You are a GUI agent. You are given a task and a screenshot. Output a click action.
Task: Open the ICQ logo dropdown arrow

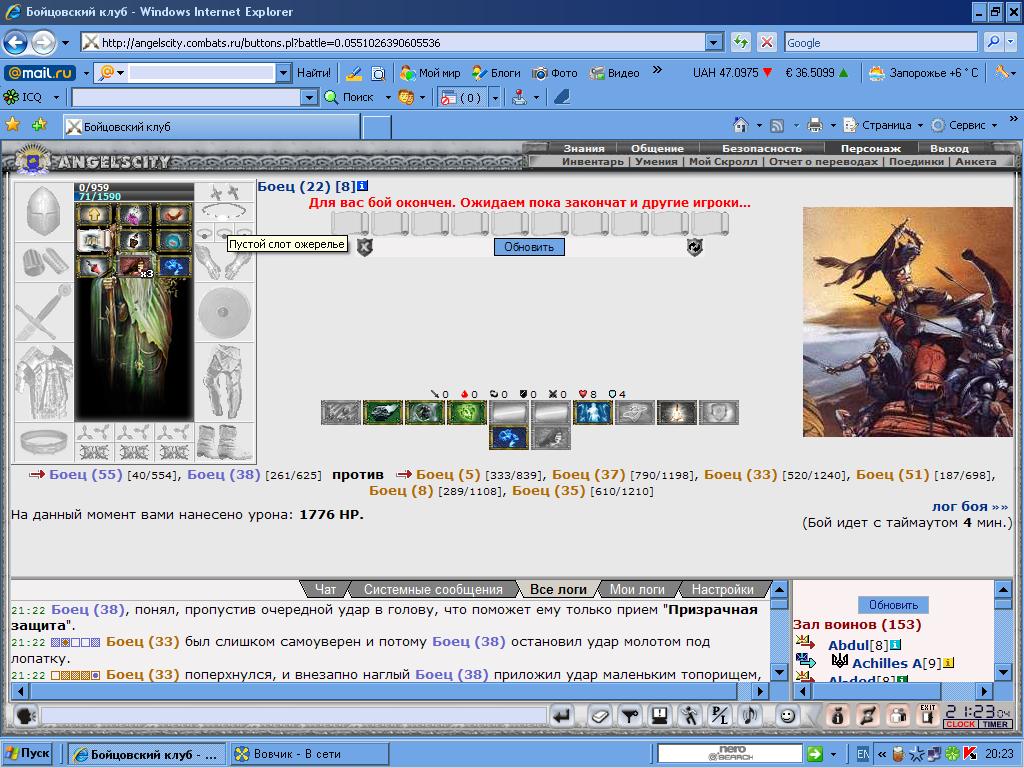point(56,97)
